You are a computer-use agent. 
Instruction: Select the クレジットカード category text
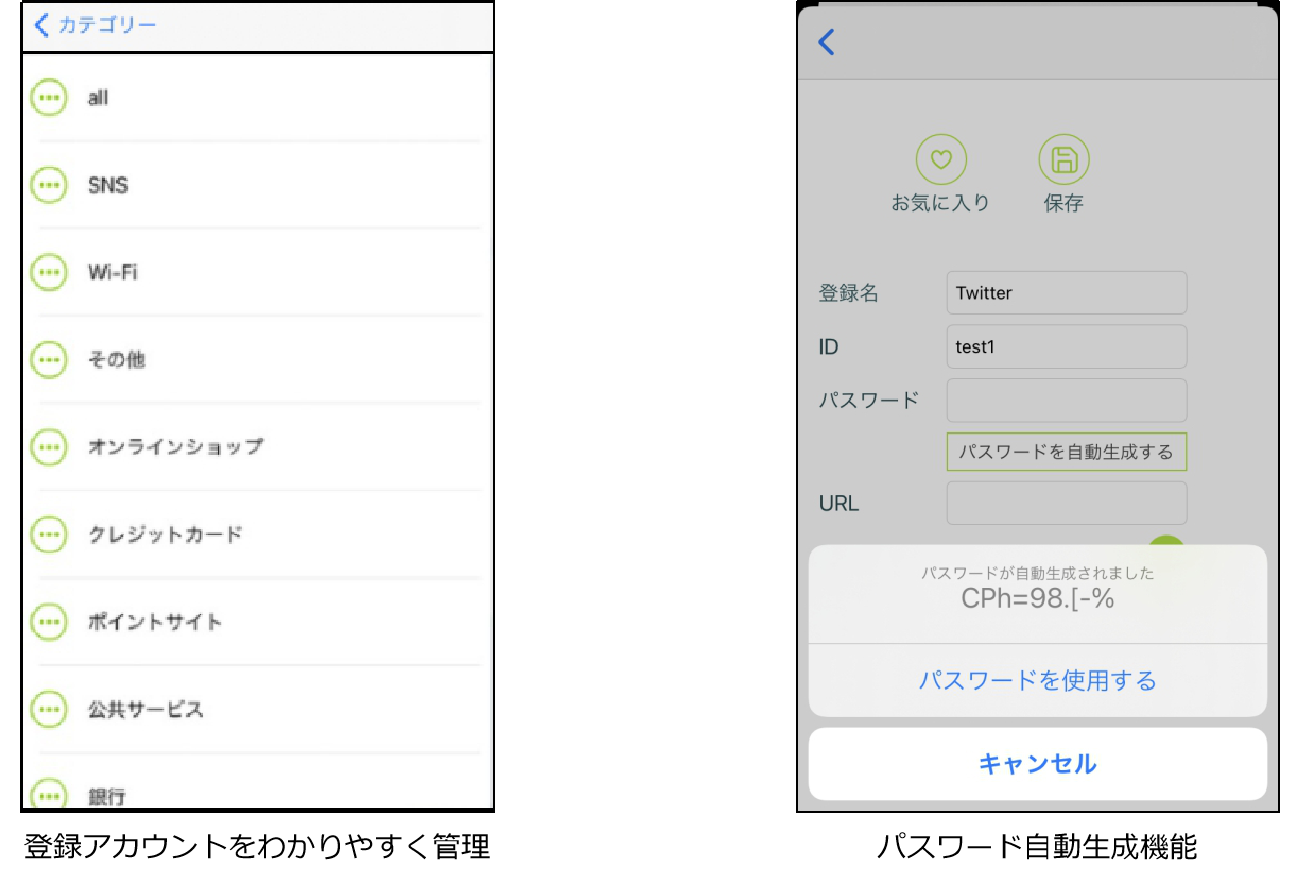pos(166,534)
